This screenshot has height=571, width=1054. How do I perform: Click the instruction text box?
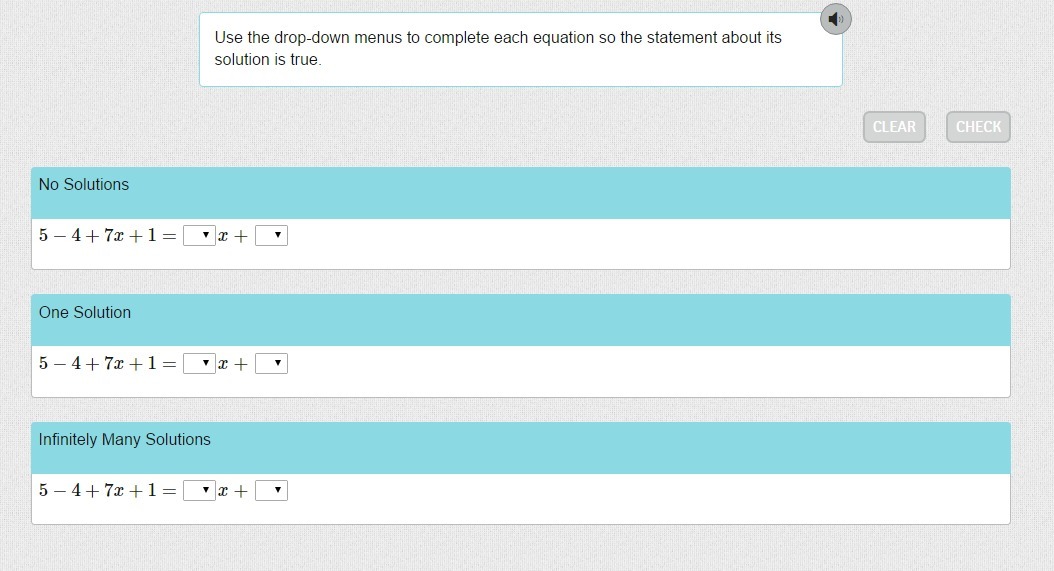[520, 49]
